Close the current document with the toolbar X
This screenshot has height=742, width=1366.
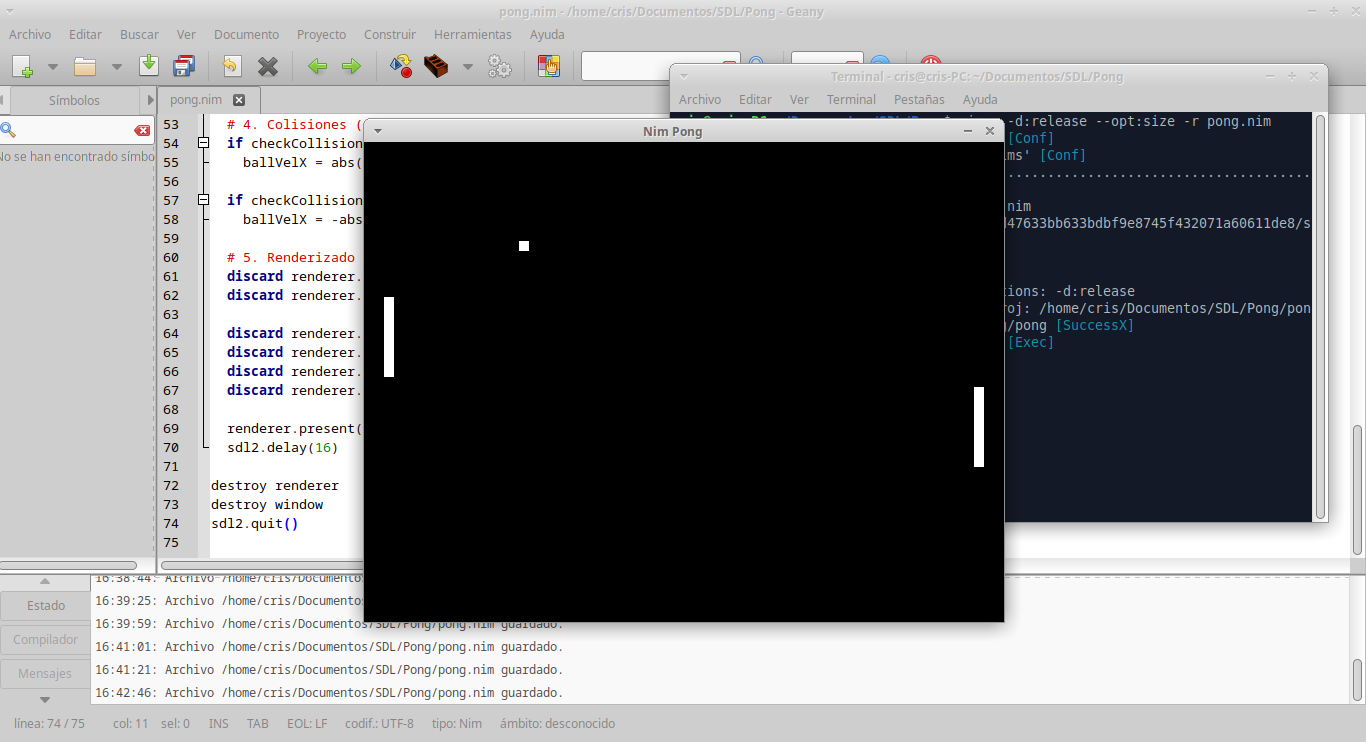[268, 67]
